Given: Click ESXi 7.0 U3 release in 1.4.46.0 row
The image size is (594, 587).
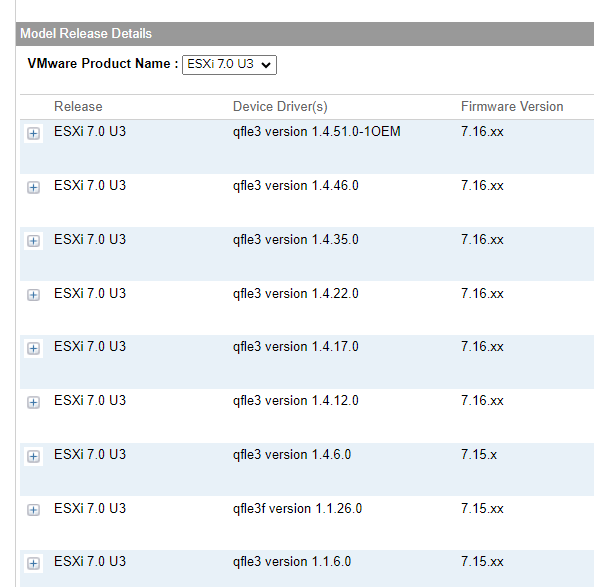Looking at the screenshot, I should pos(90,186).
